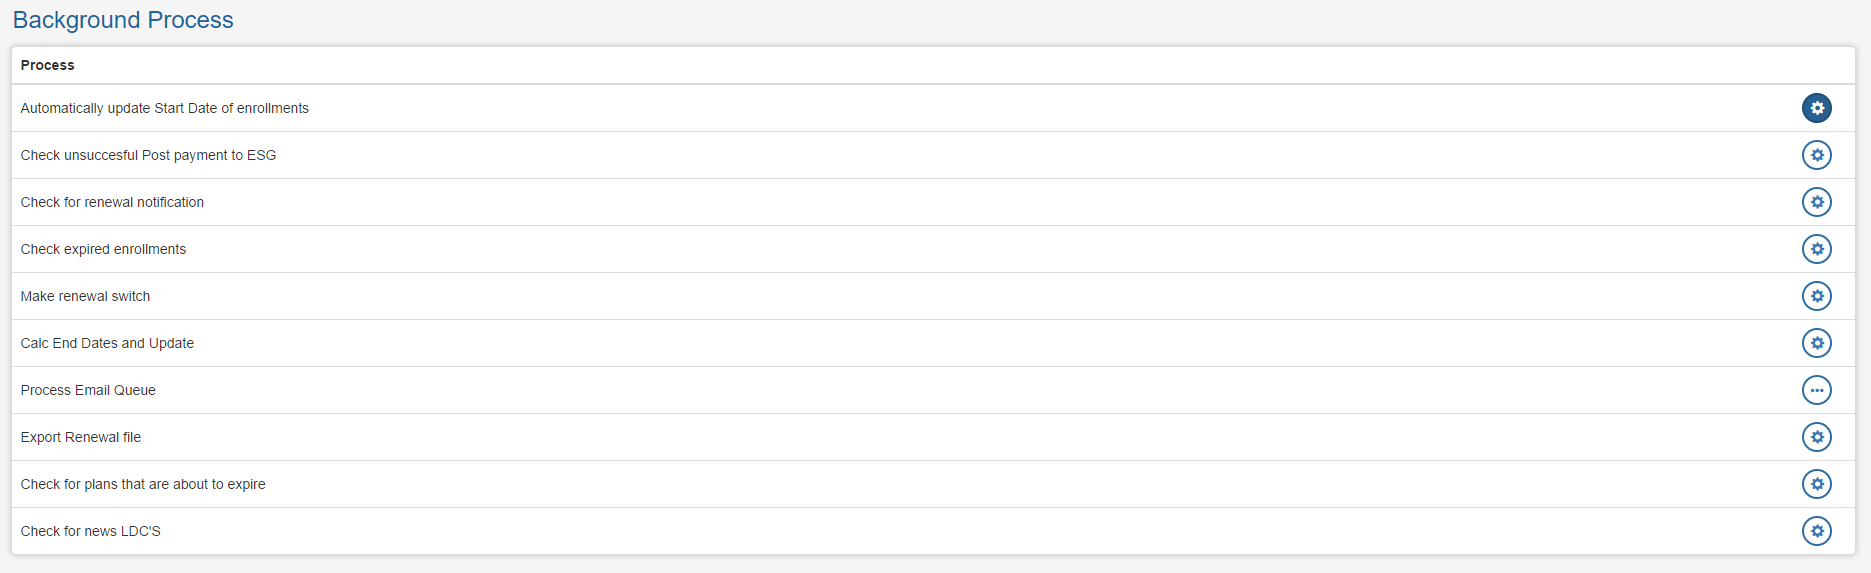
Task: Select the Check expired enrollments row text
Action: click(104, 249)
